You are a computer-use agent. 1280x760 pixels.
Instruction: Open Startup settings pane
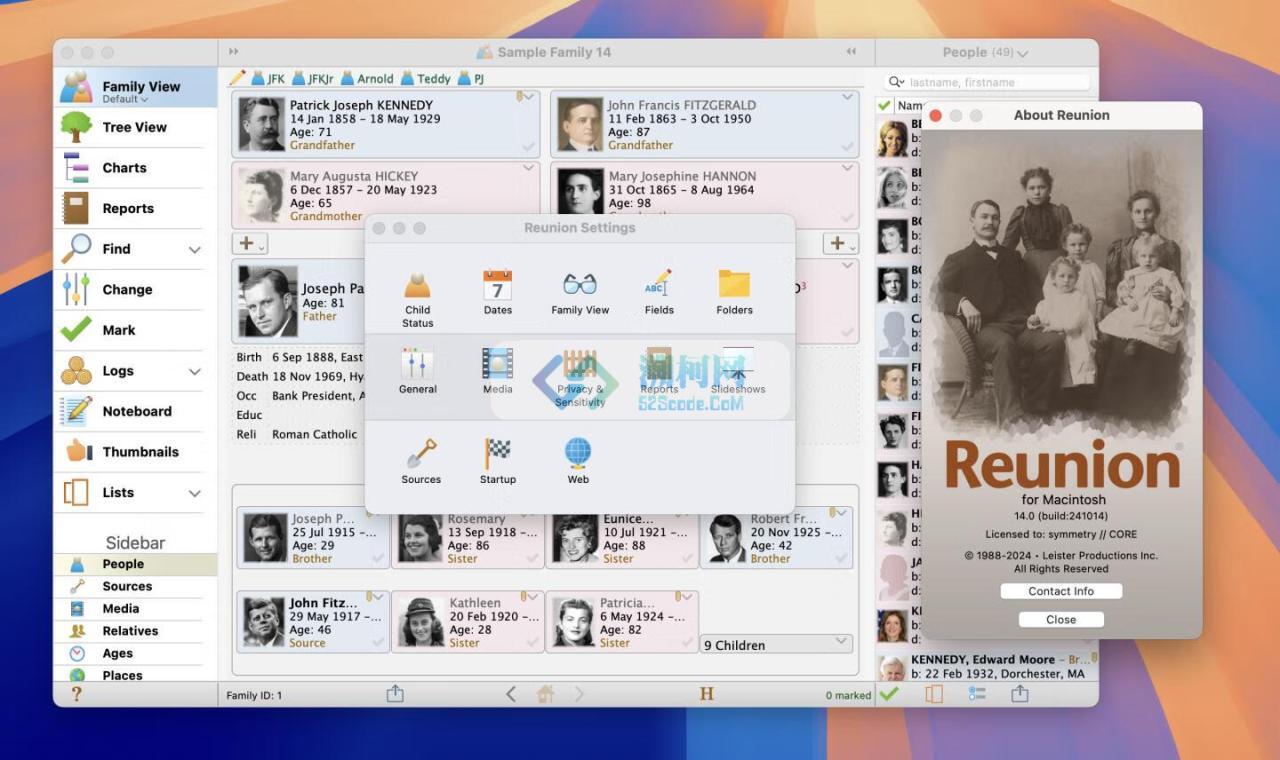tap(498, 461)
